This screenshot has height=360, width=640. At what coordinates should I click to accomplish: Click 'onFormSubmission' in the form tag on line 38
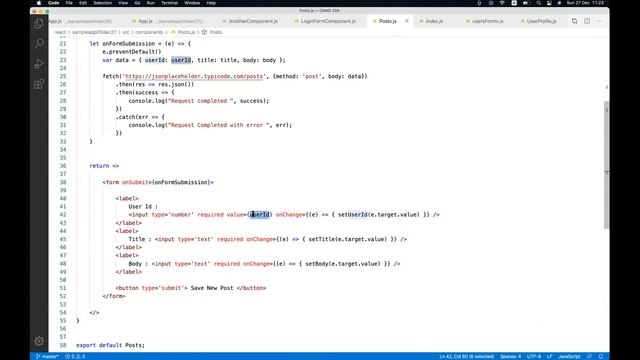coord(181,182)
